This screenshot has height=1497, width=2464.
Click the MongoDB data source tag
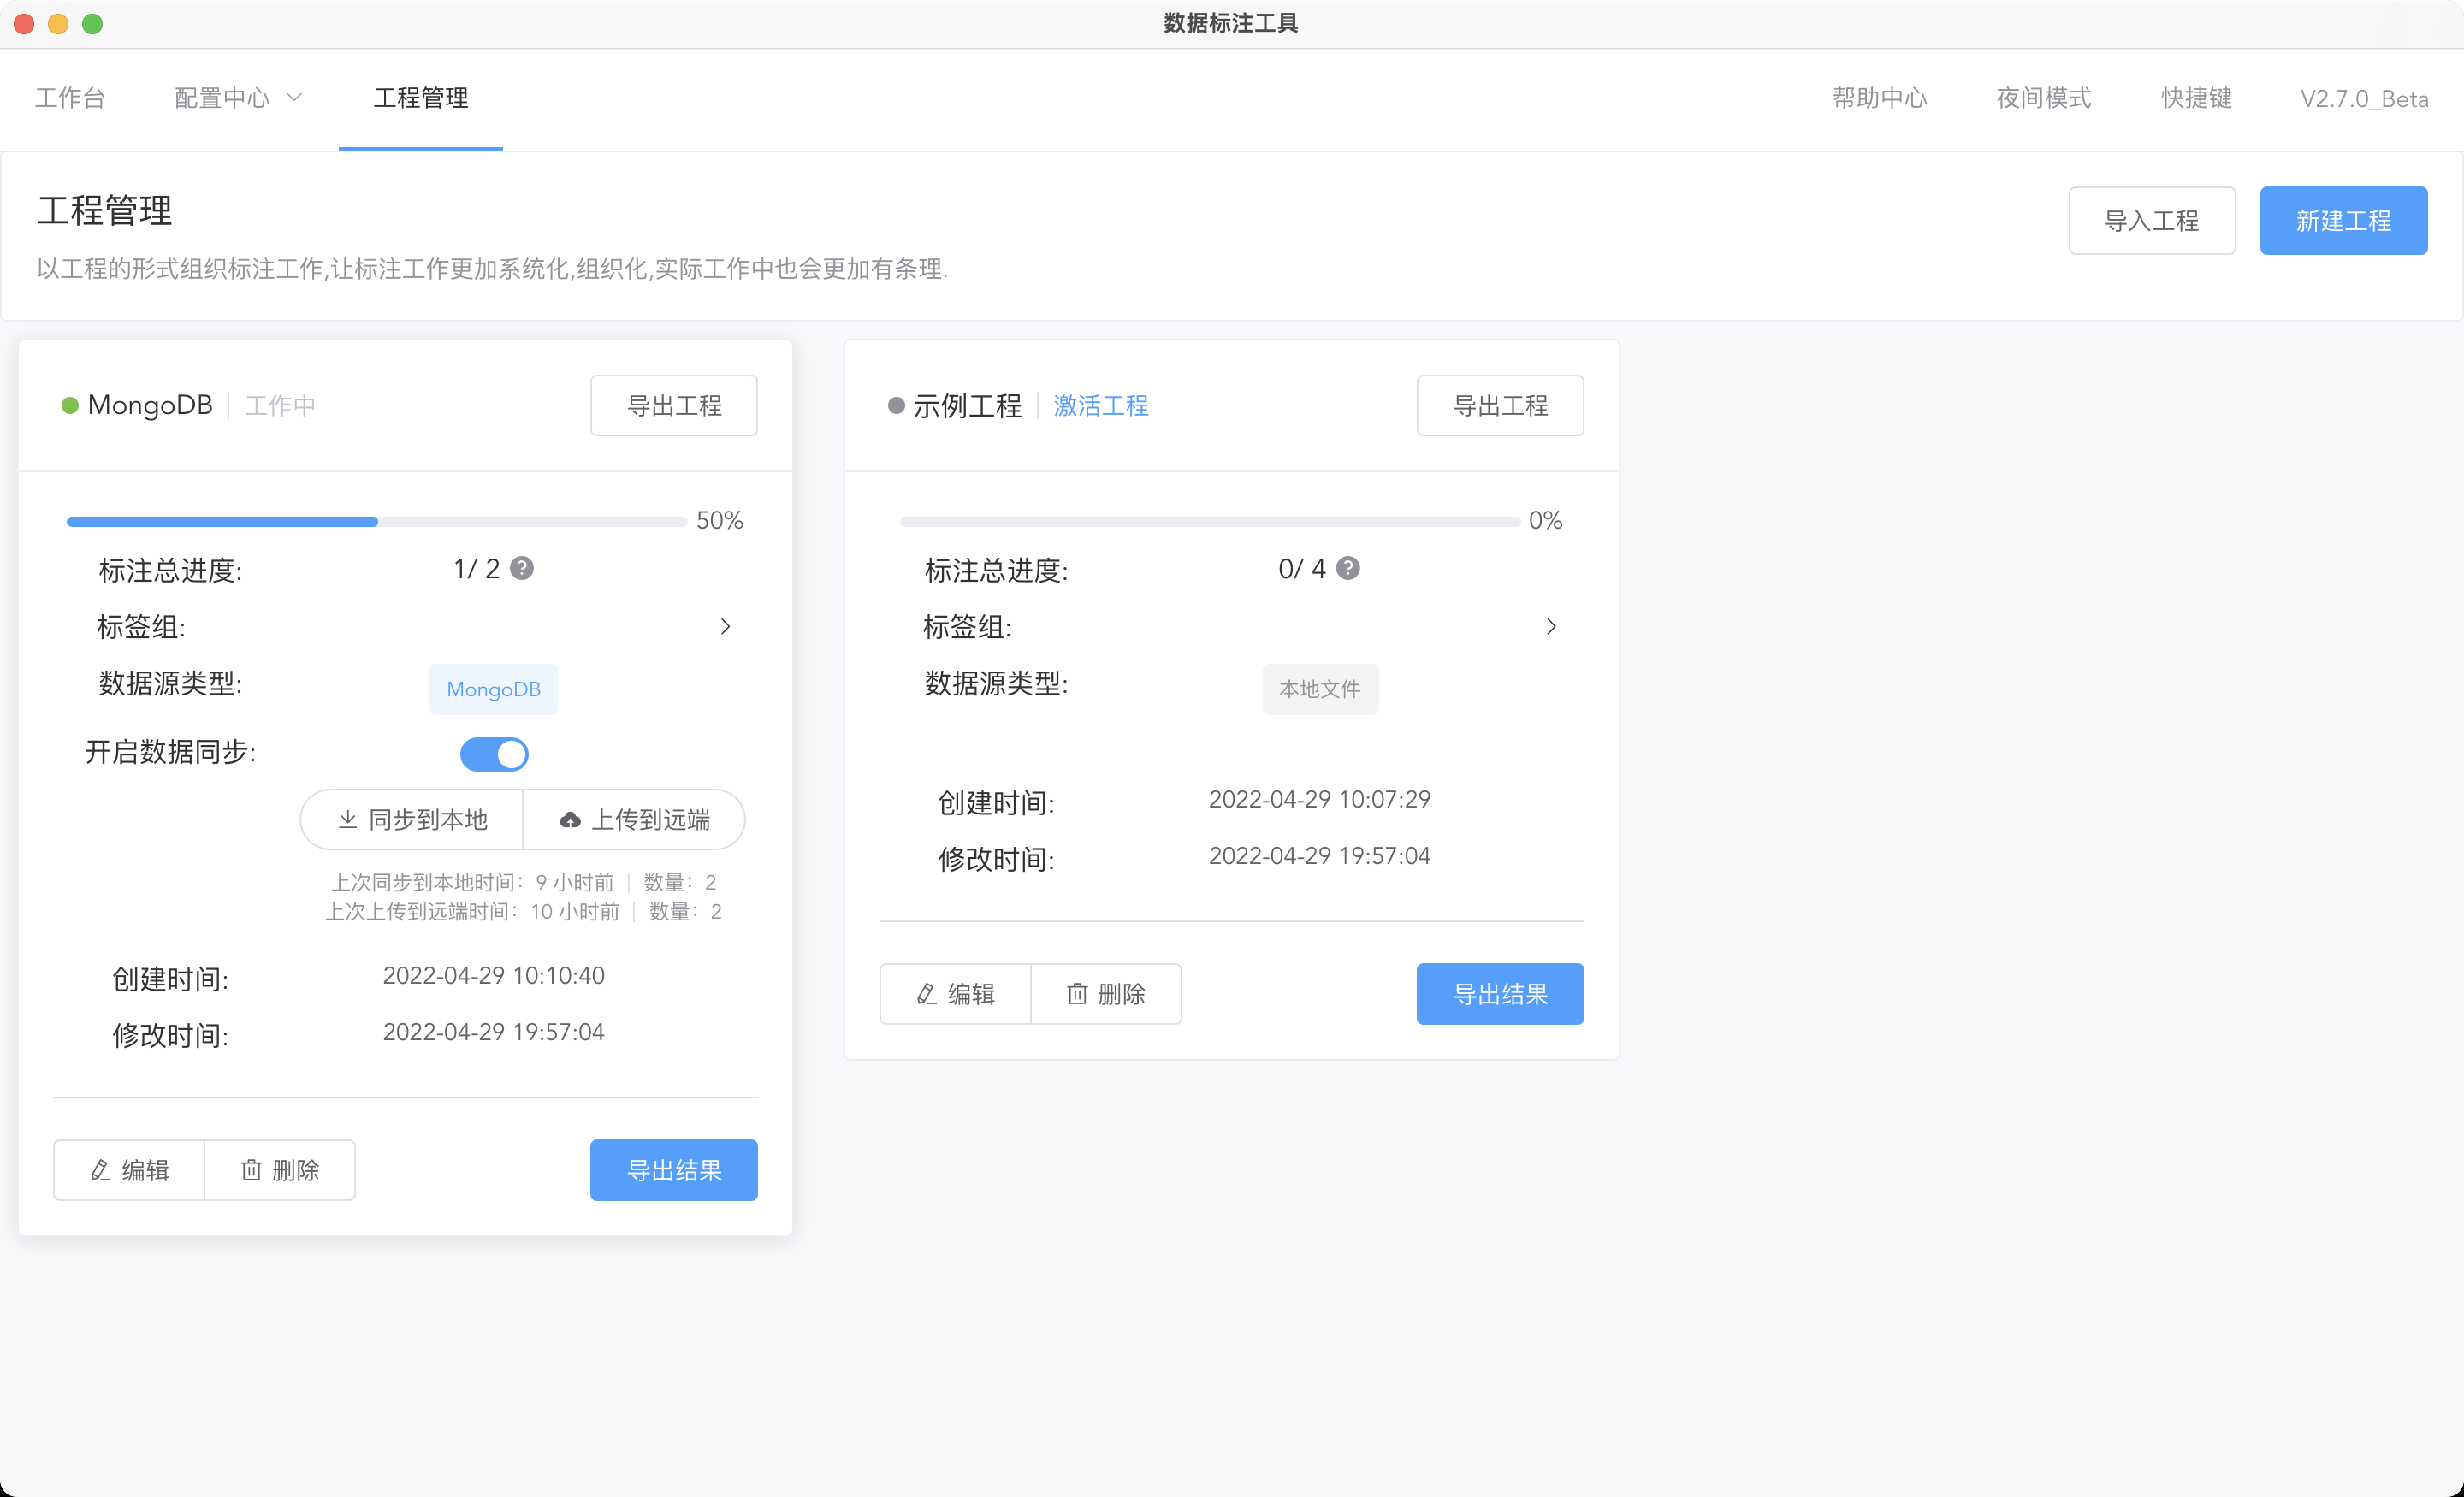pyautogui.click(x=494, y=689)
